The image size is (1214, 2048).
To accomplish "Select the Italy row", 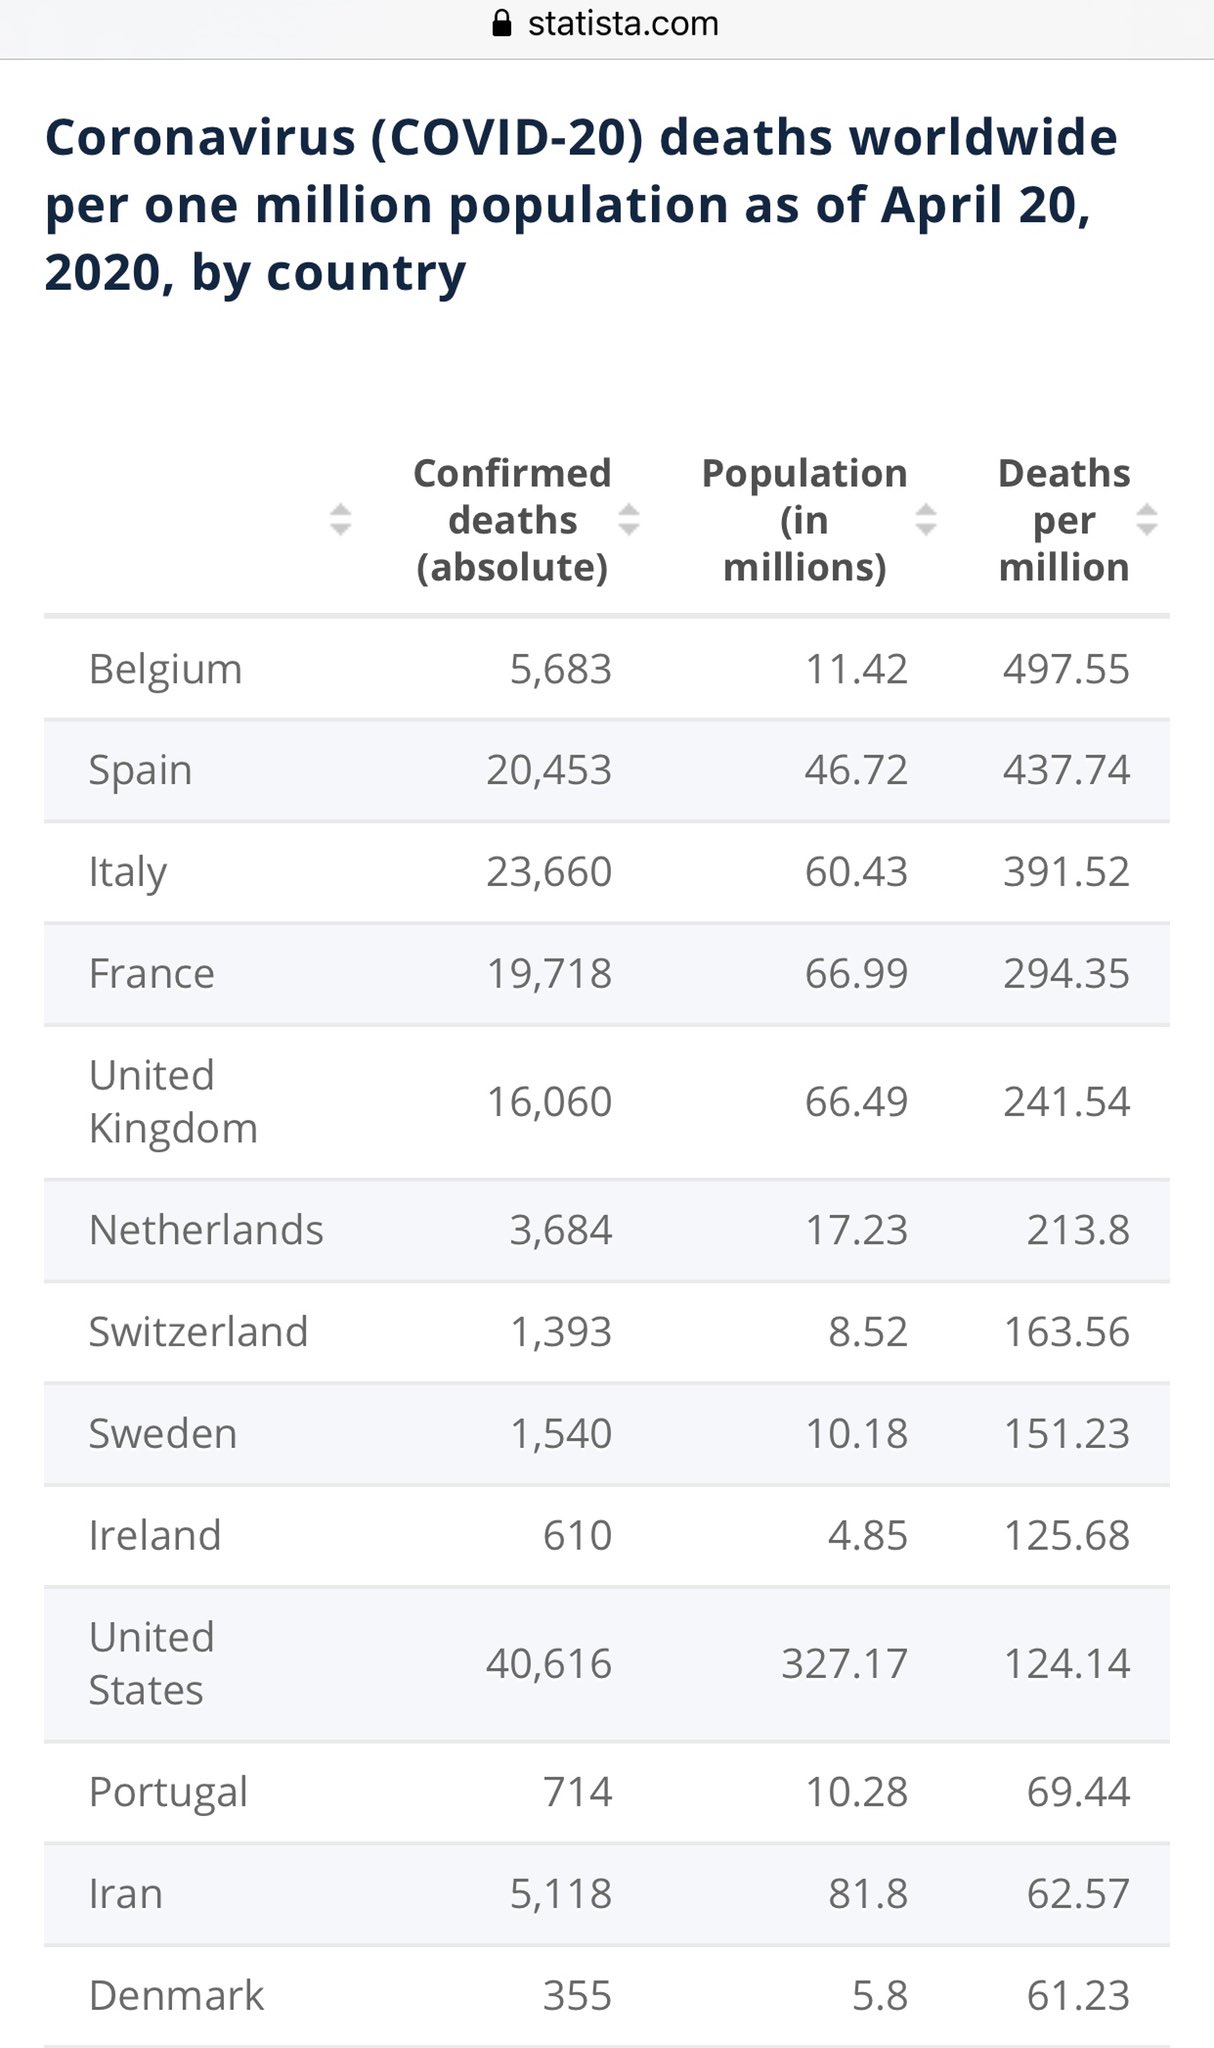I will point(607,872).
